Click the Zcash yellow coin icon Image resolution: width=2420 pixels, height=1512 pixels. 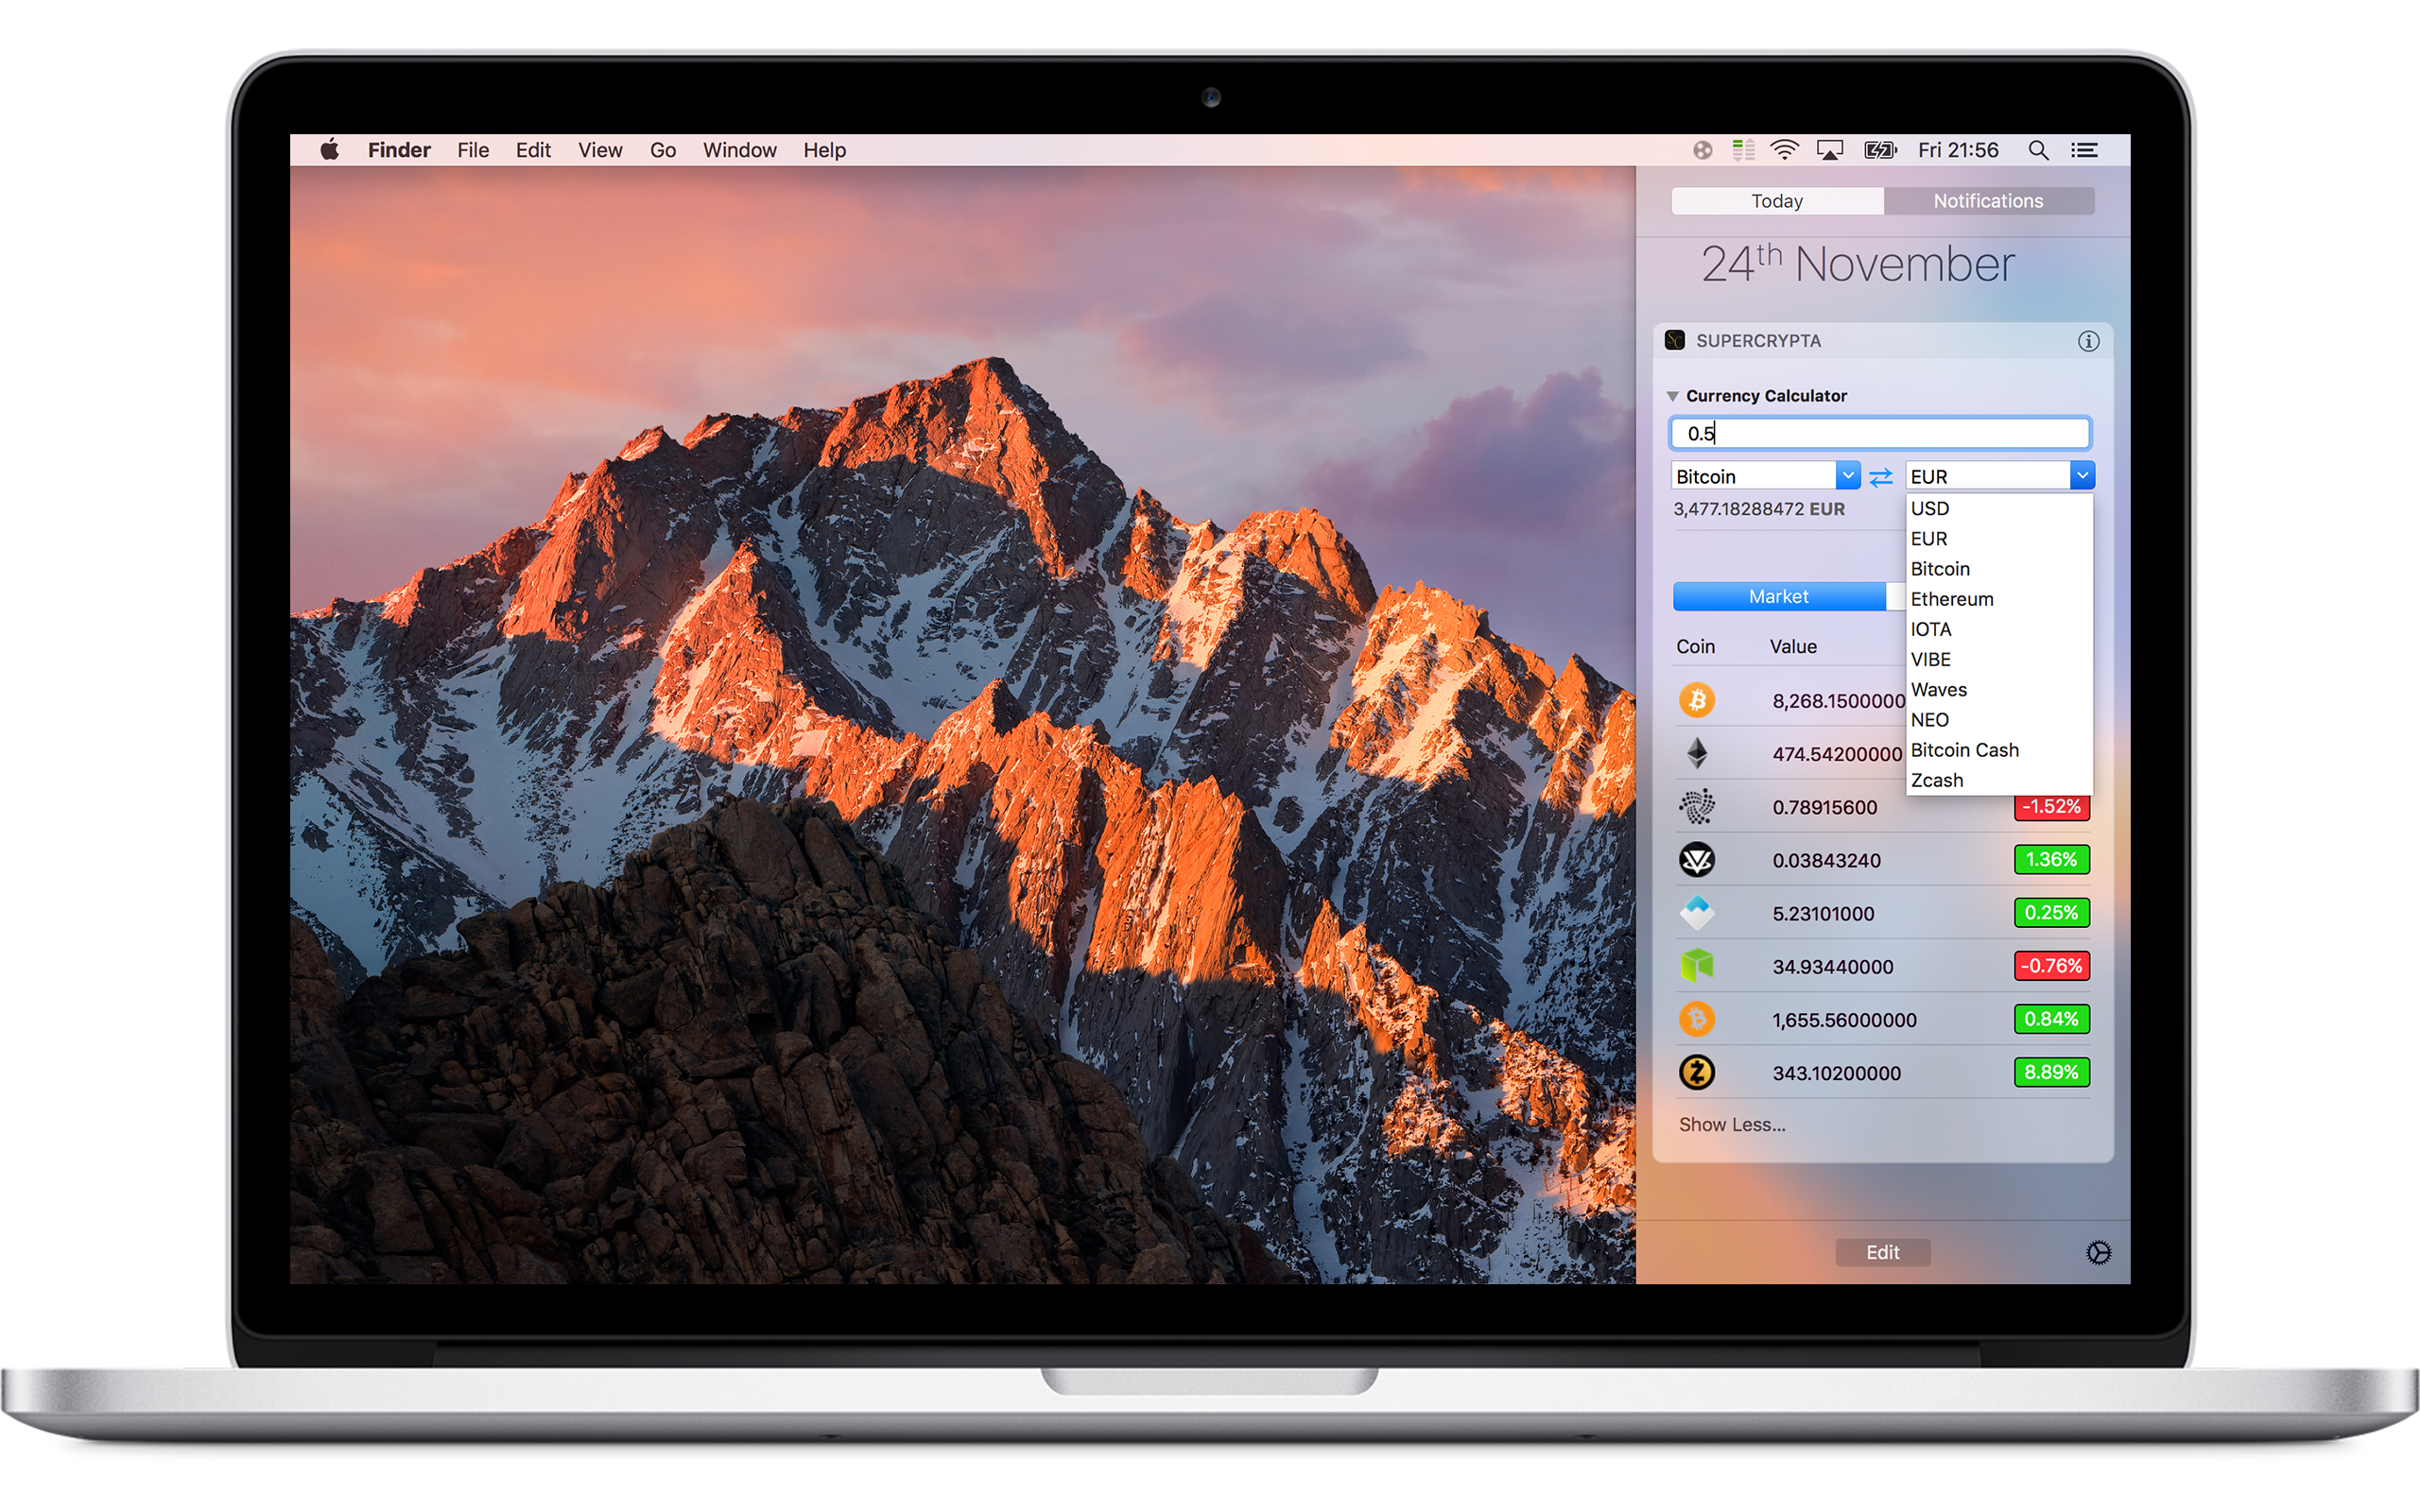click(1696, 1072)
